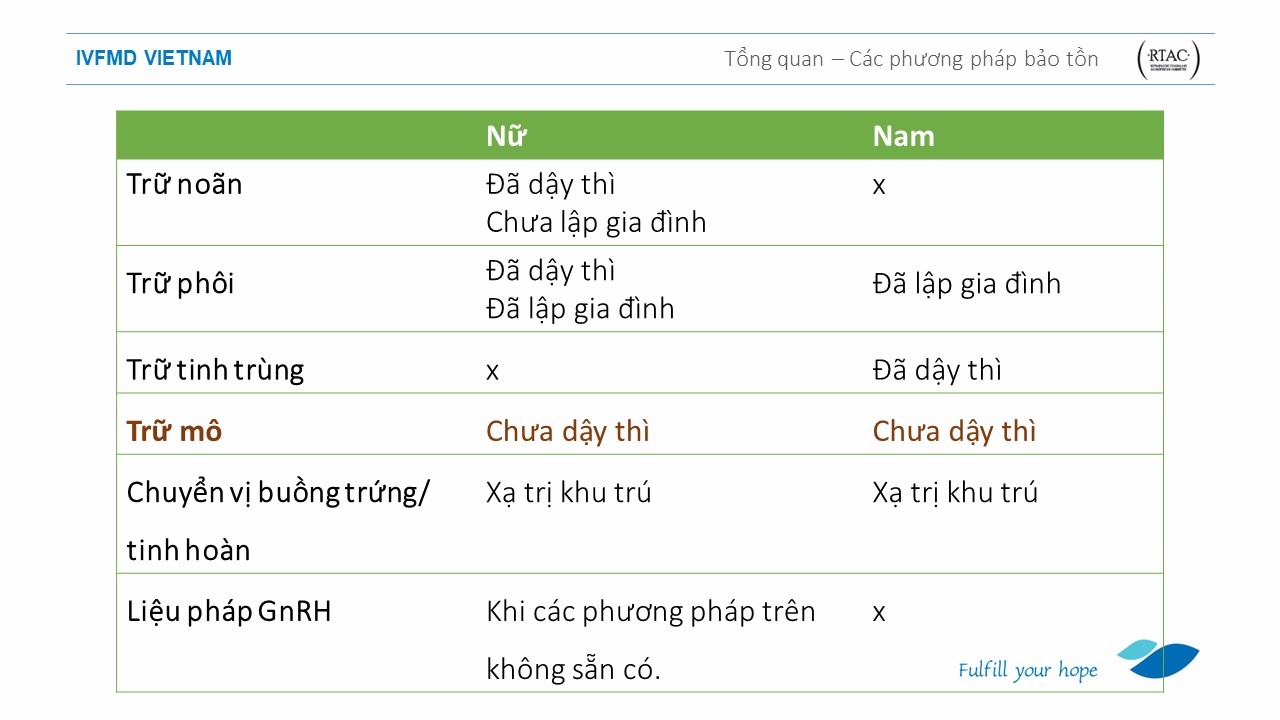
Task: Click 'Chưa dậy thì' in the Nữ column
Action: click(x=567, y=431)
